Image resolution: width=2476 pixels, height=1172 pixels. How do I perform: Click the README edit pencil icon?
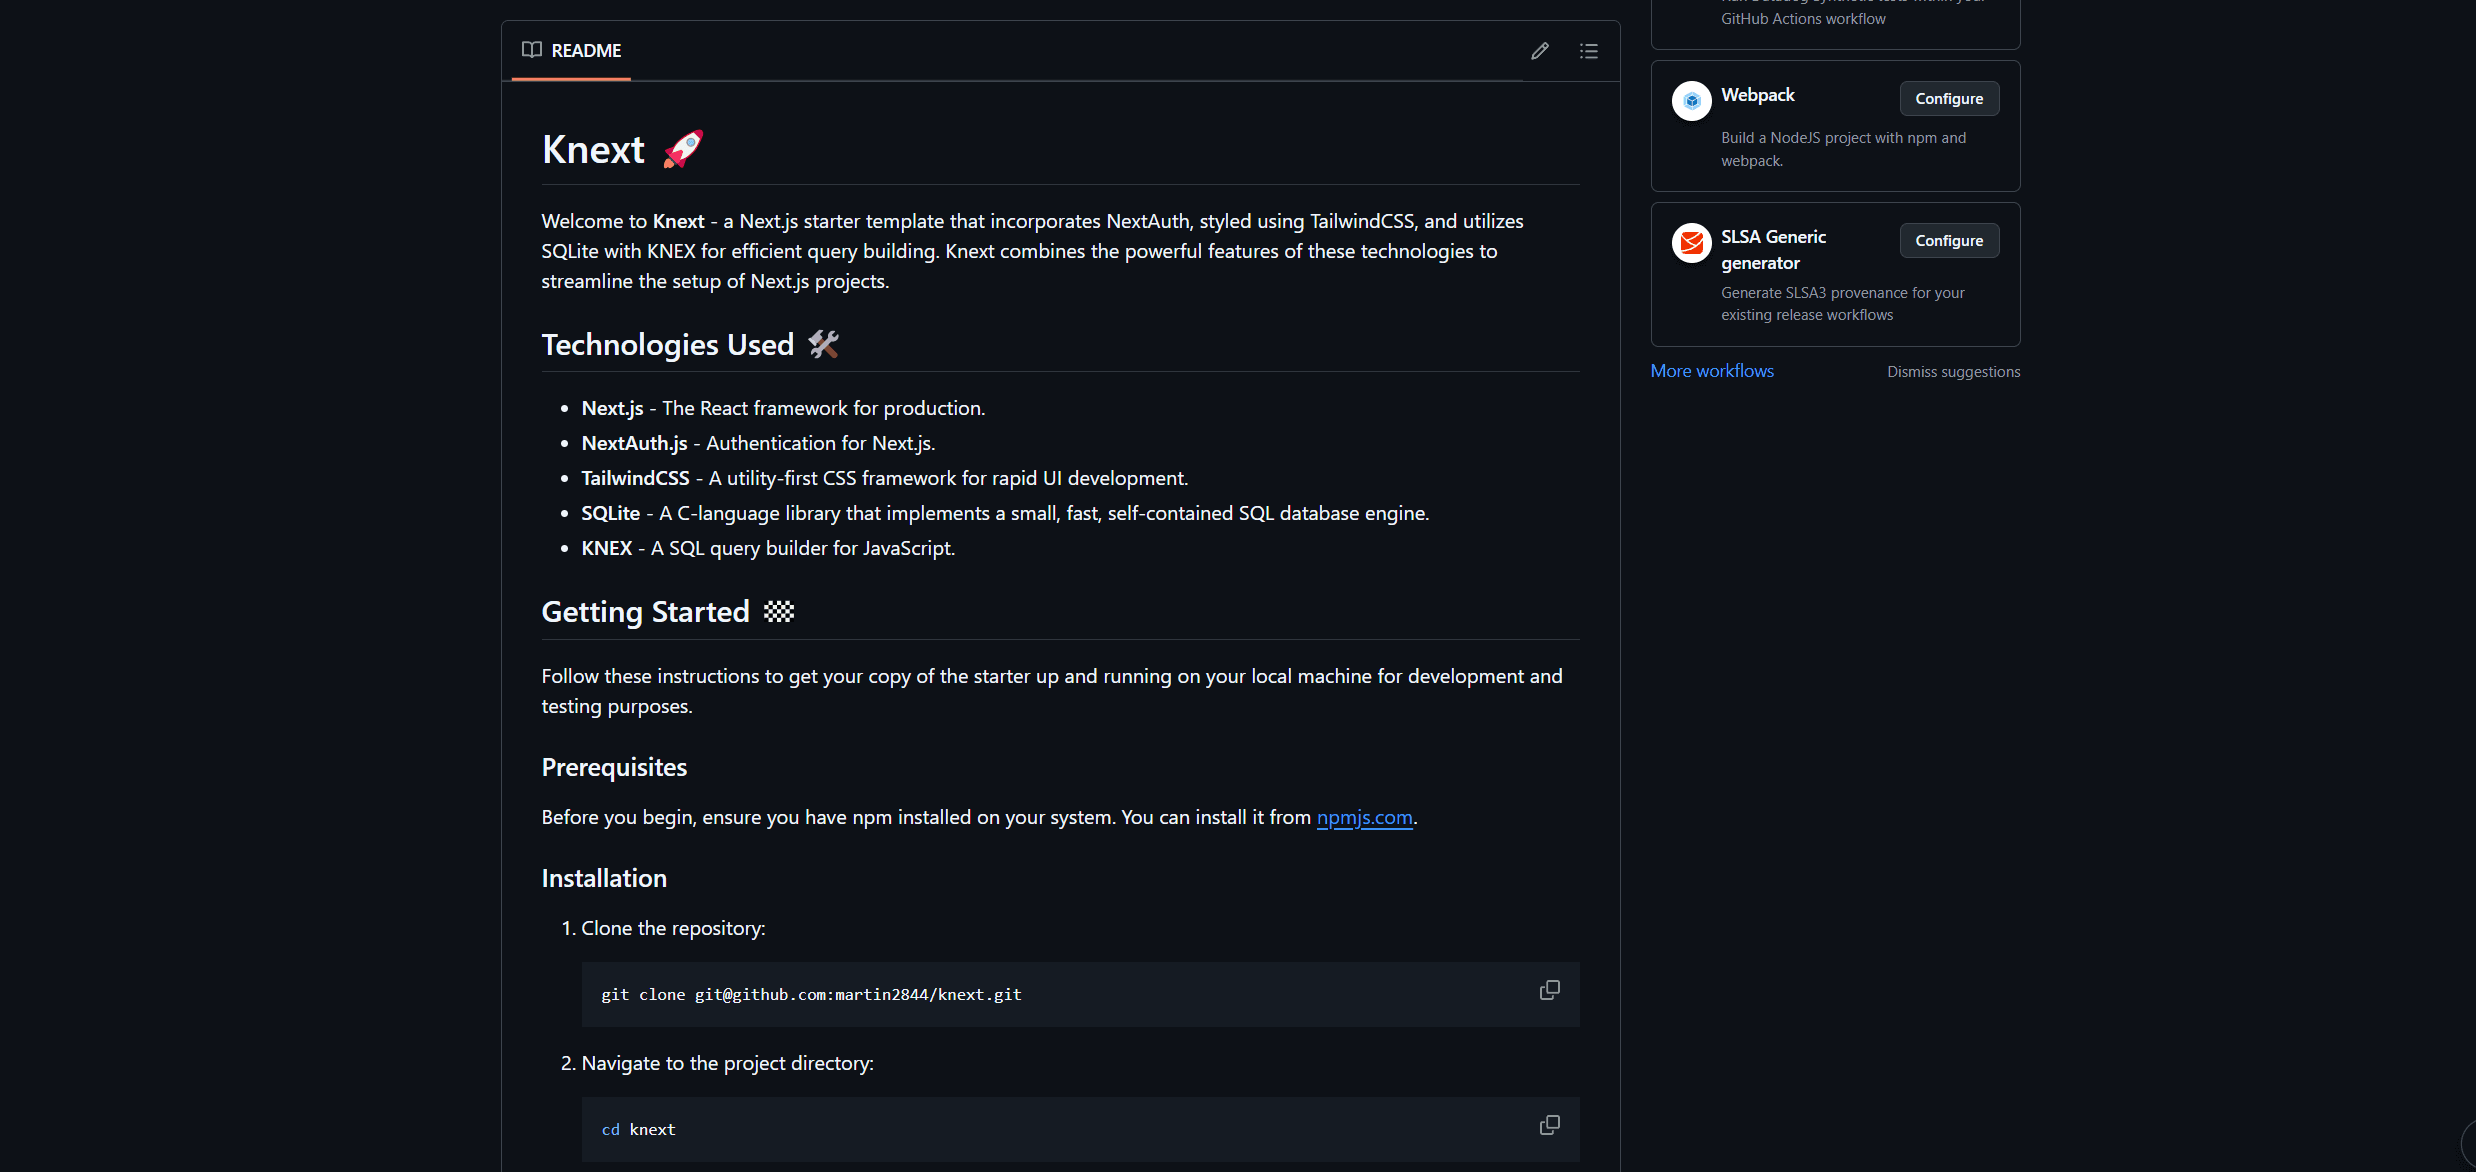coord(1540,51)
